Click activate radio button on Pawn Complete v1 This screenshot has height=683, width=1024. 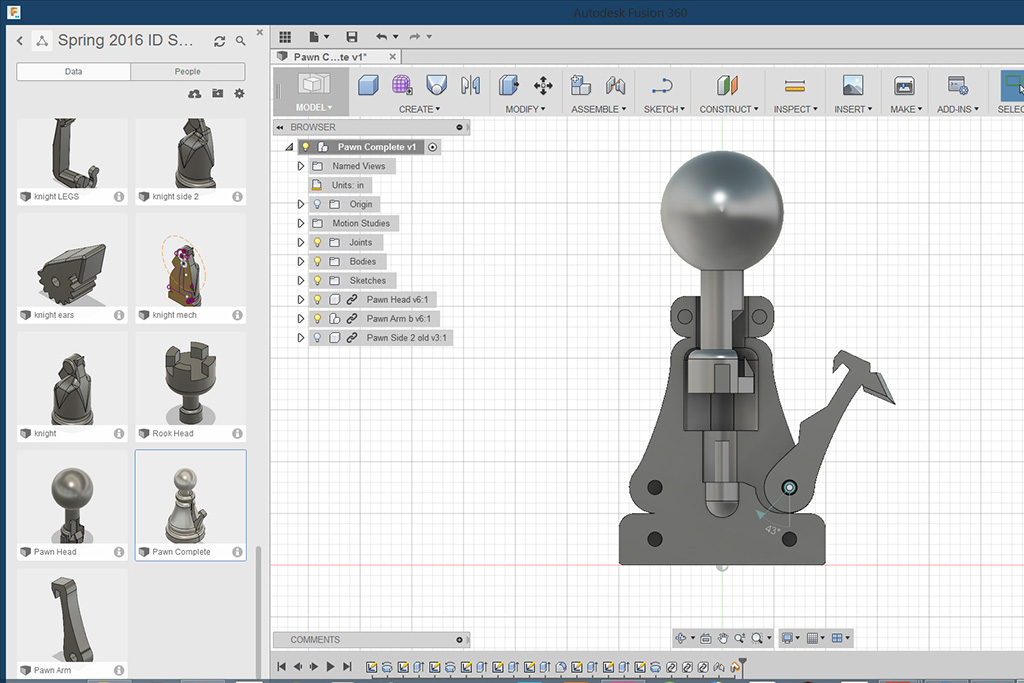[x=432, y=147]
